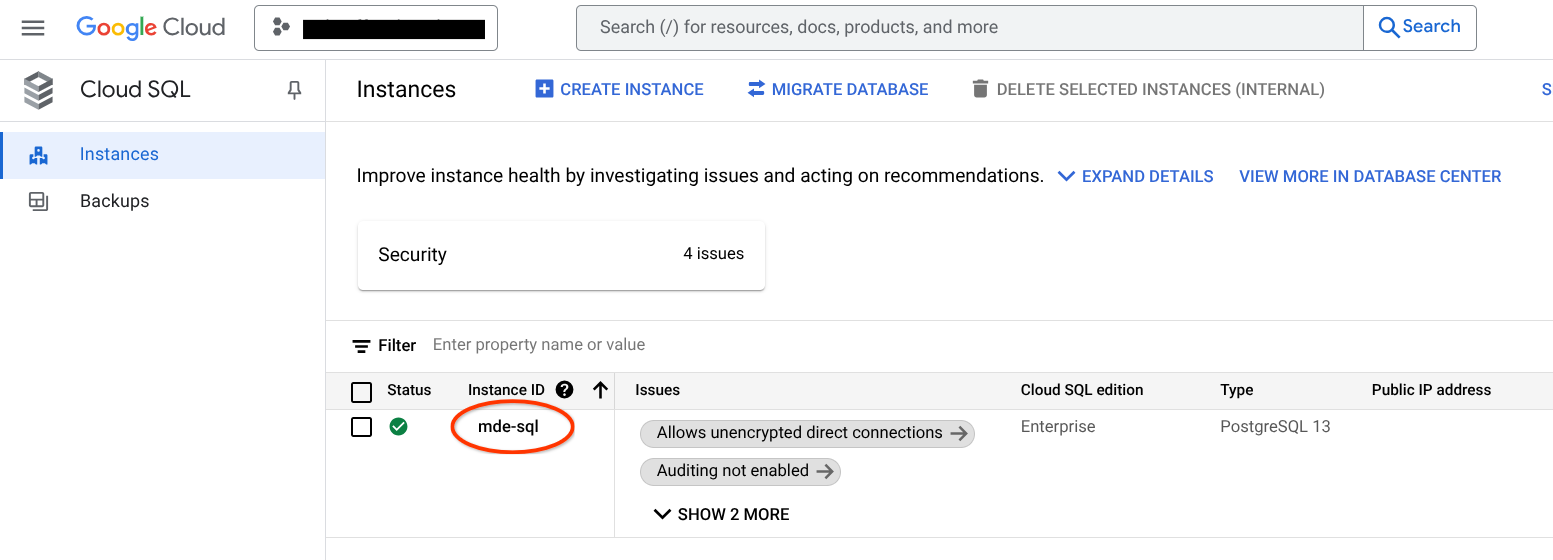Open the mde-sql instance
This screenshot has height=560, width=1553.
508,427
